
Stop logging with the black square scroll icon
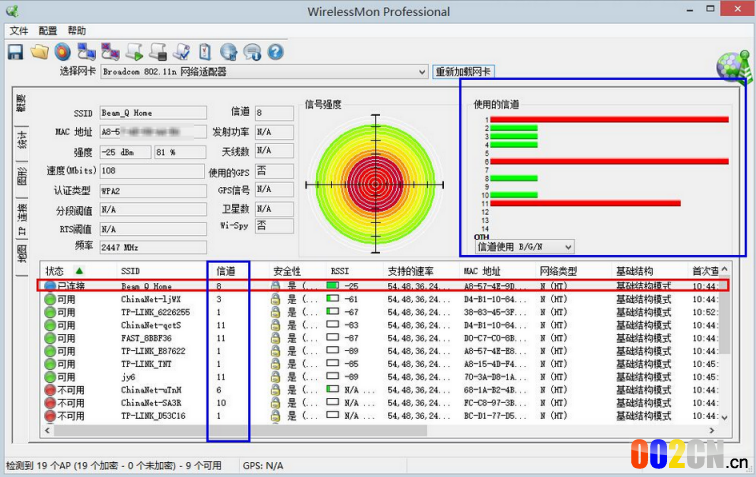click(158, 52)
